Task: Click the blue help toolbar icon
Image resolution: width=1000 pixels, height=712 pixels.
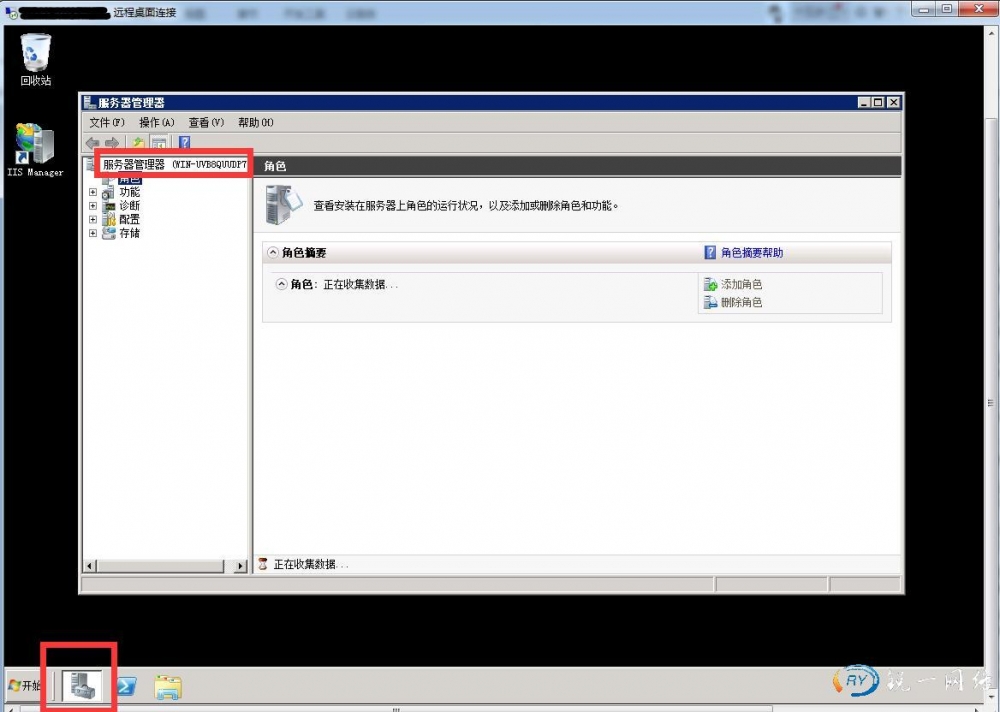Action: tap(184, 143)
